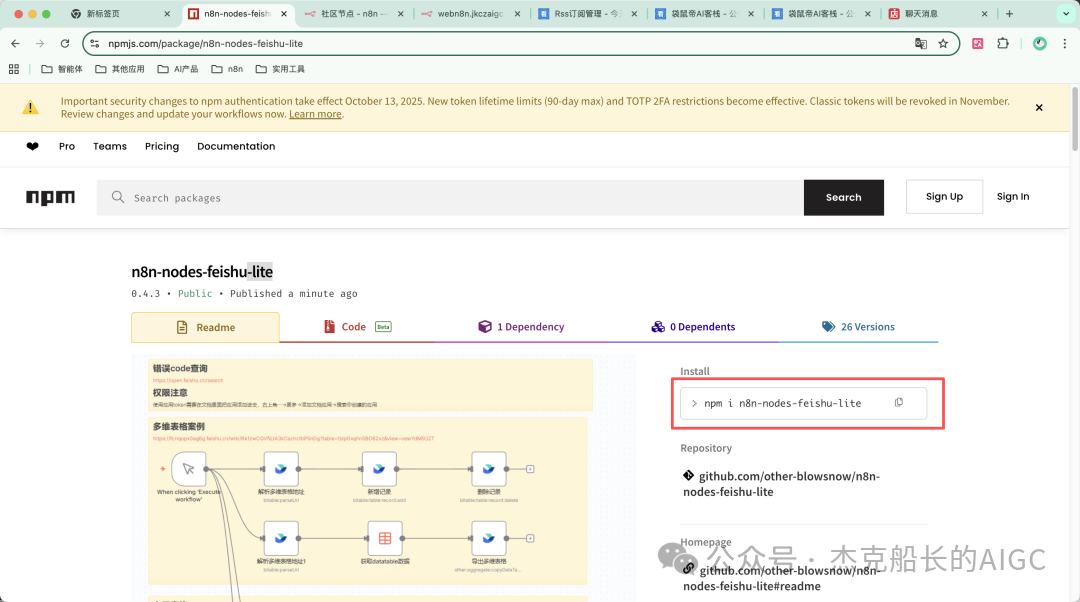1080x602 pixels.
Task: Switch to the 社区节点 - n8n tab
Action: tap(355, 14)
